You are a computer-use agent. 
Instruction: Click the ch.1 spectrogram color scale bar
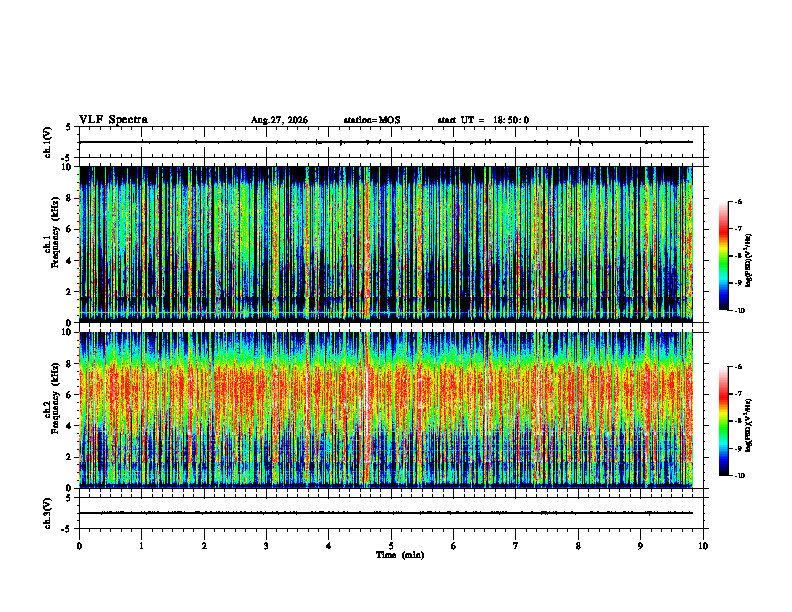pos(723,256)
